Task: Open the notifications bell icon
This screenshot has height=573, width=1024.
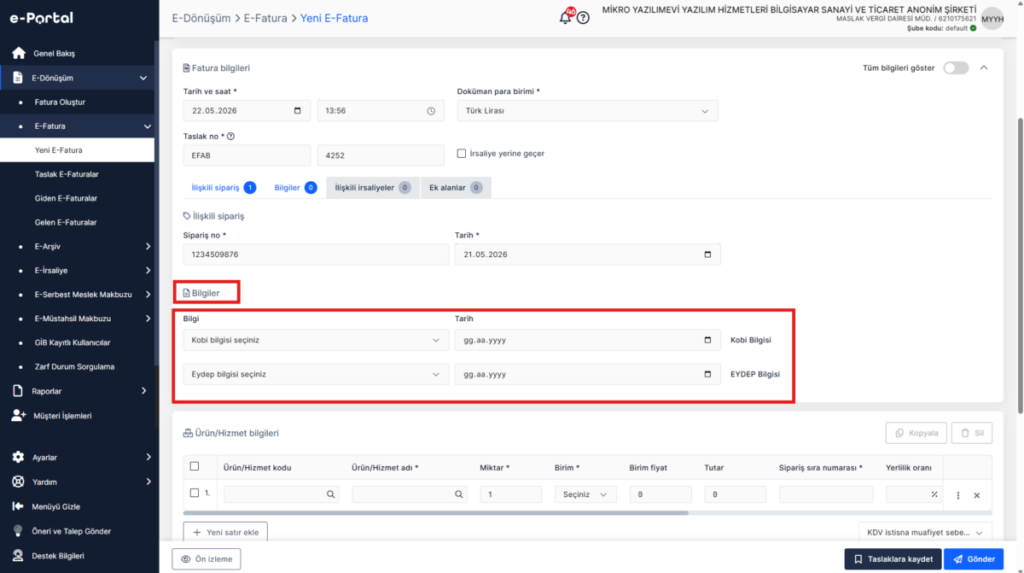Action: (x=566, y=18)
